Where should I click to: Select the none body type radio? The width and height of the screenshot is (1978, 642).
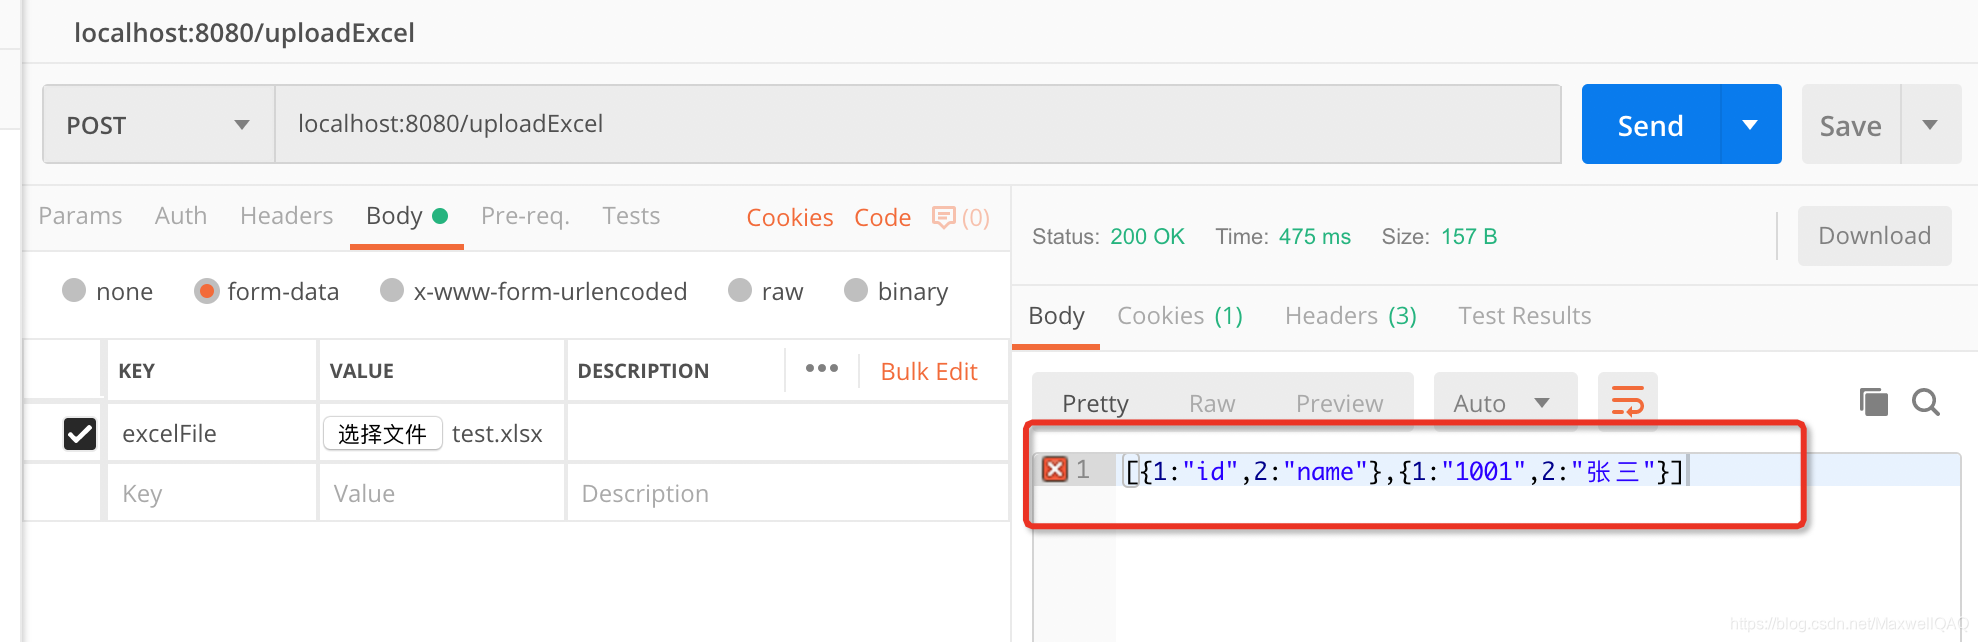74,290
